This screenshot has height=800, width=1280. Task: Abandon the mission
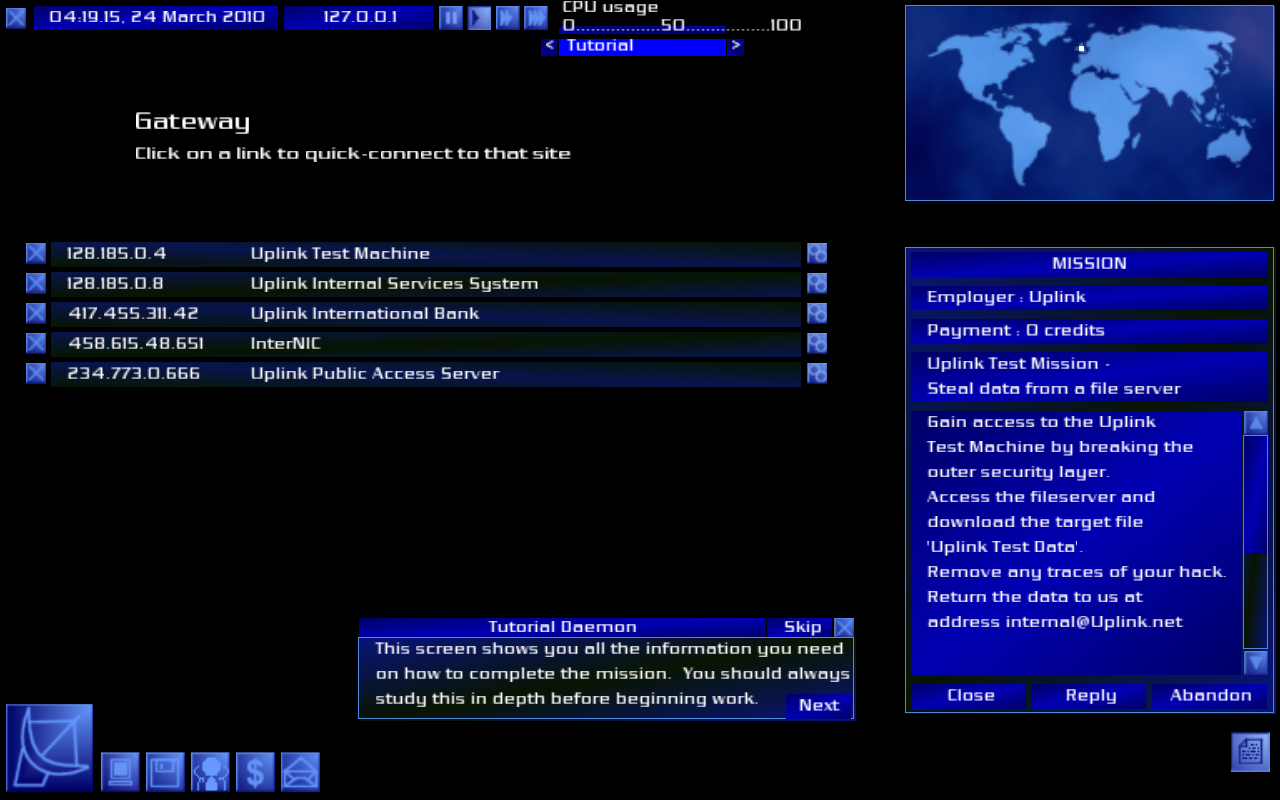[x=1210, y=695]
